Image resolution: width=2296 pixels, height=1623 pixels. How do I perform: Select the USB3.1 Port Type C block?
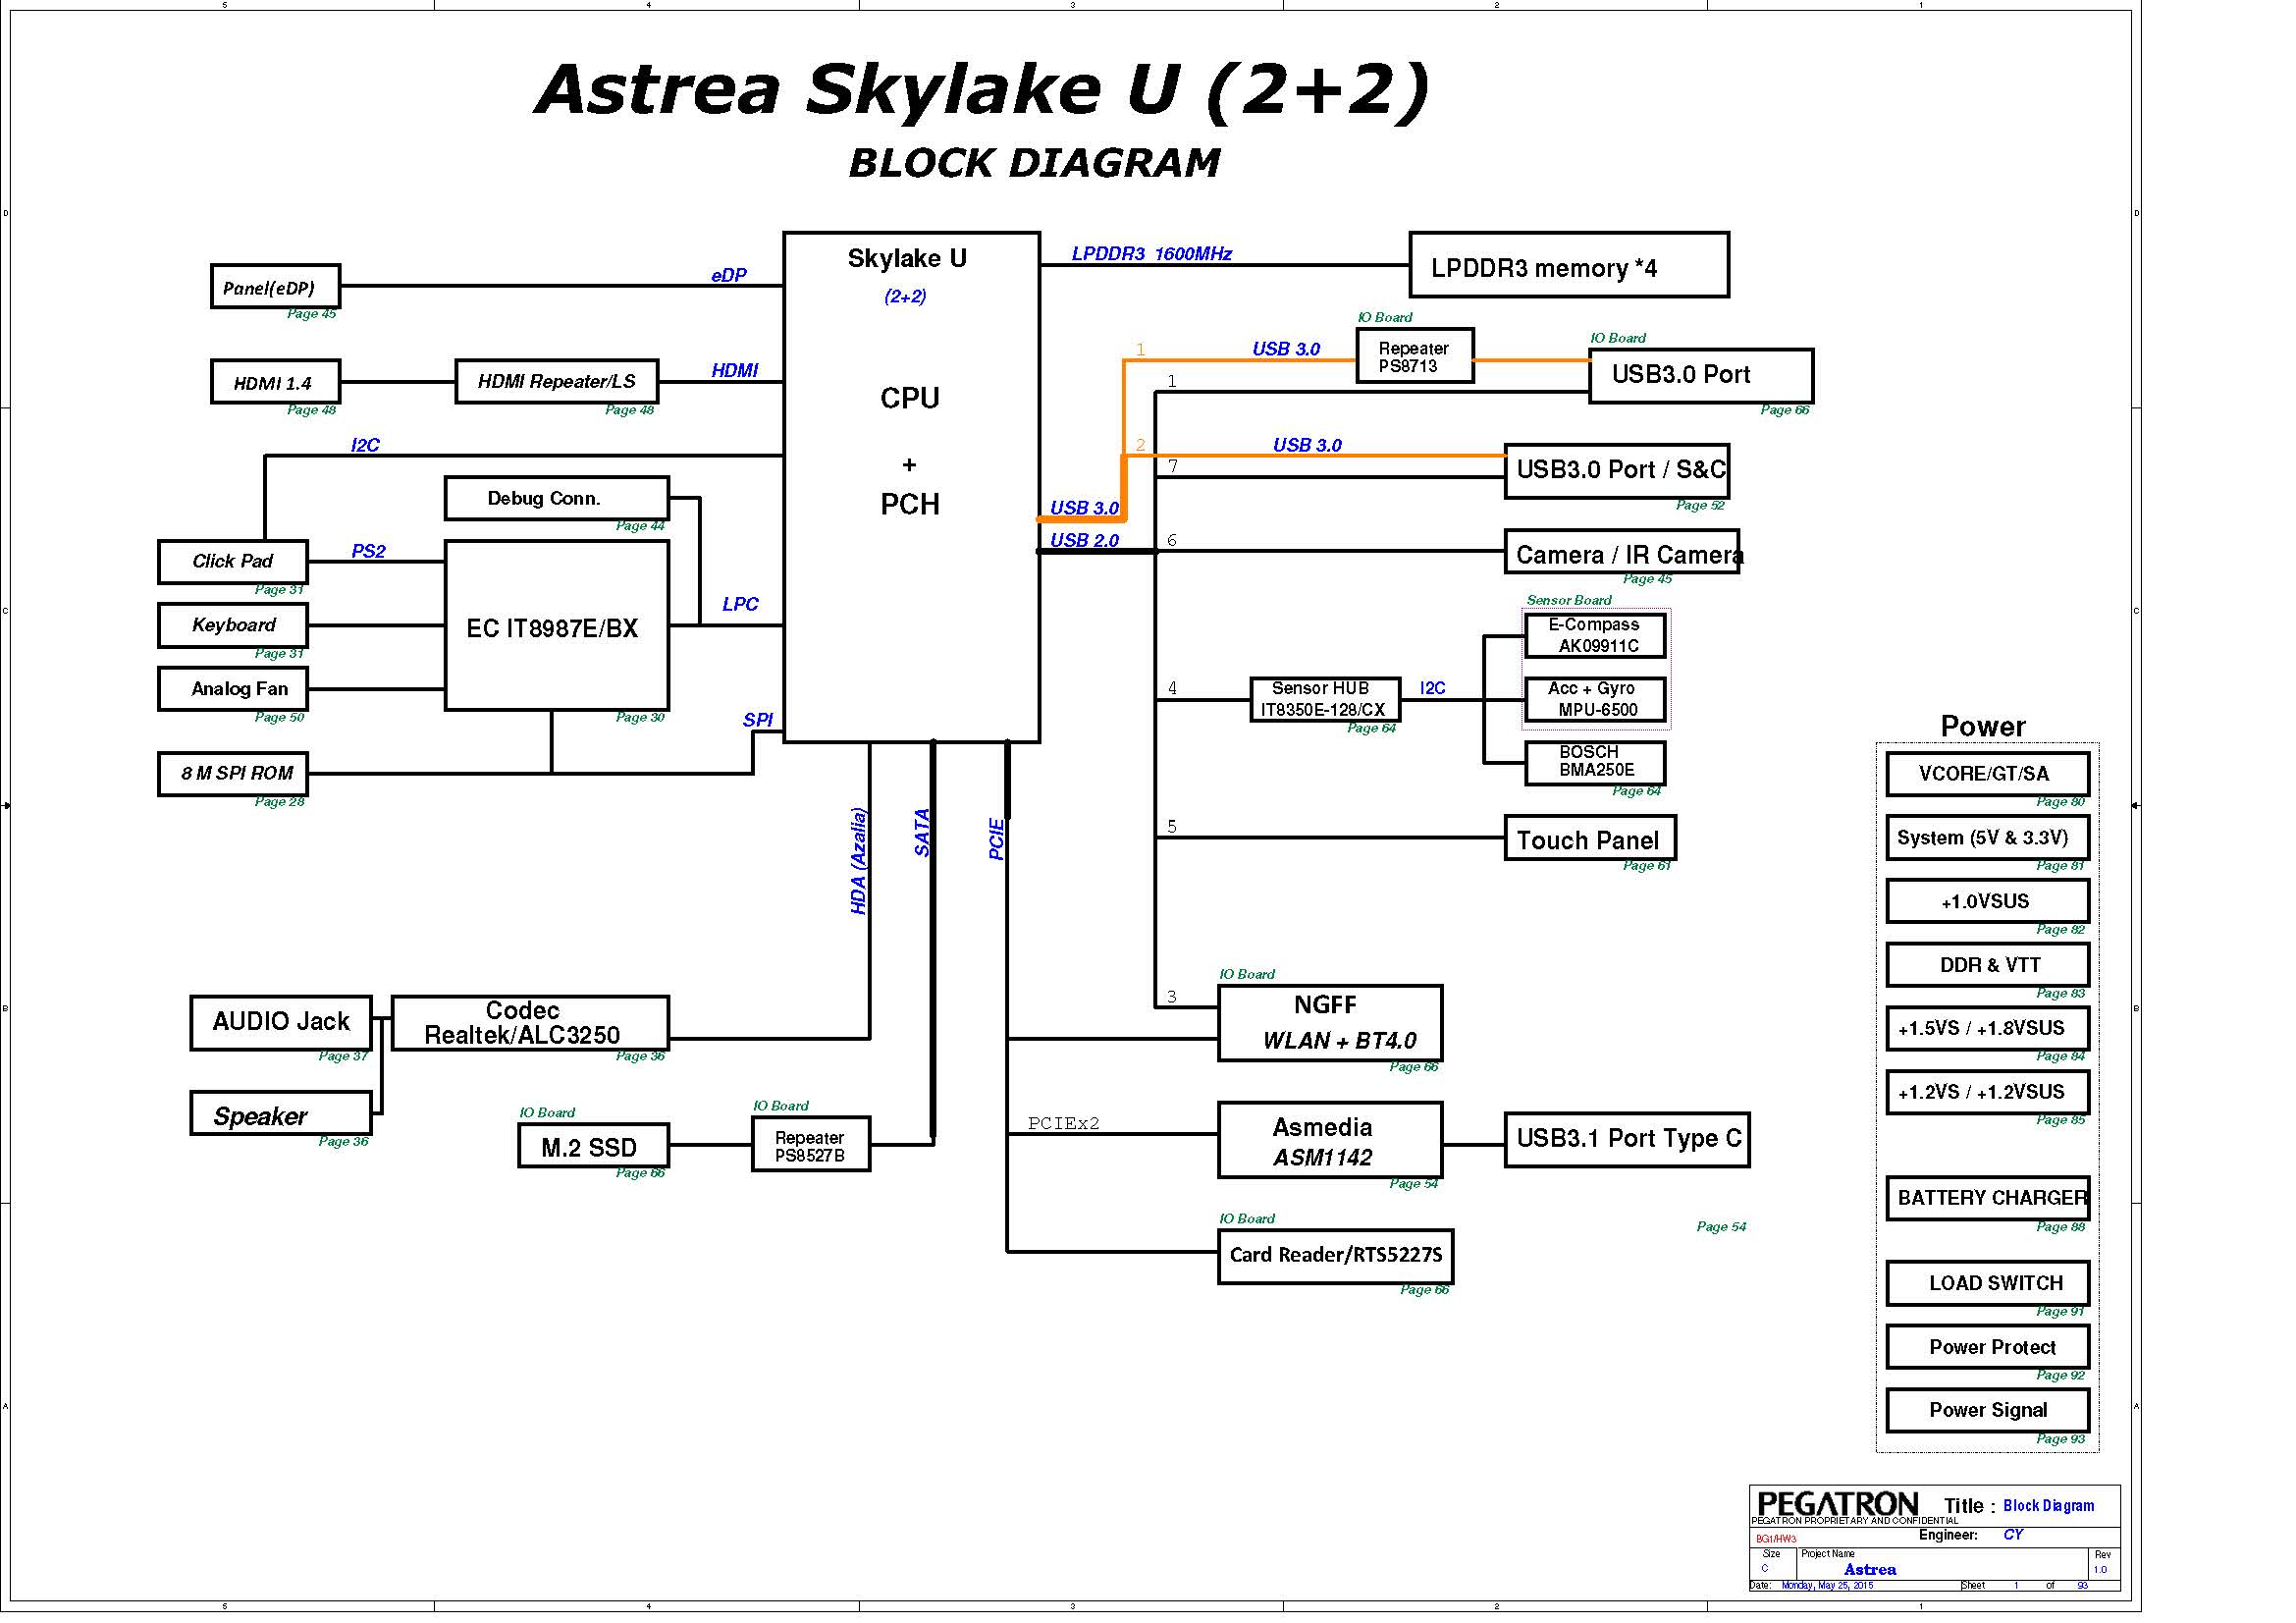tap(1626, 1139)
